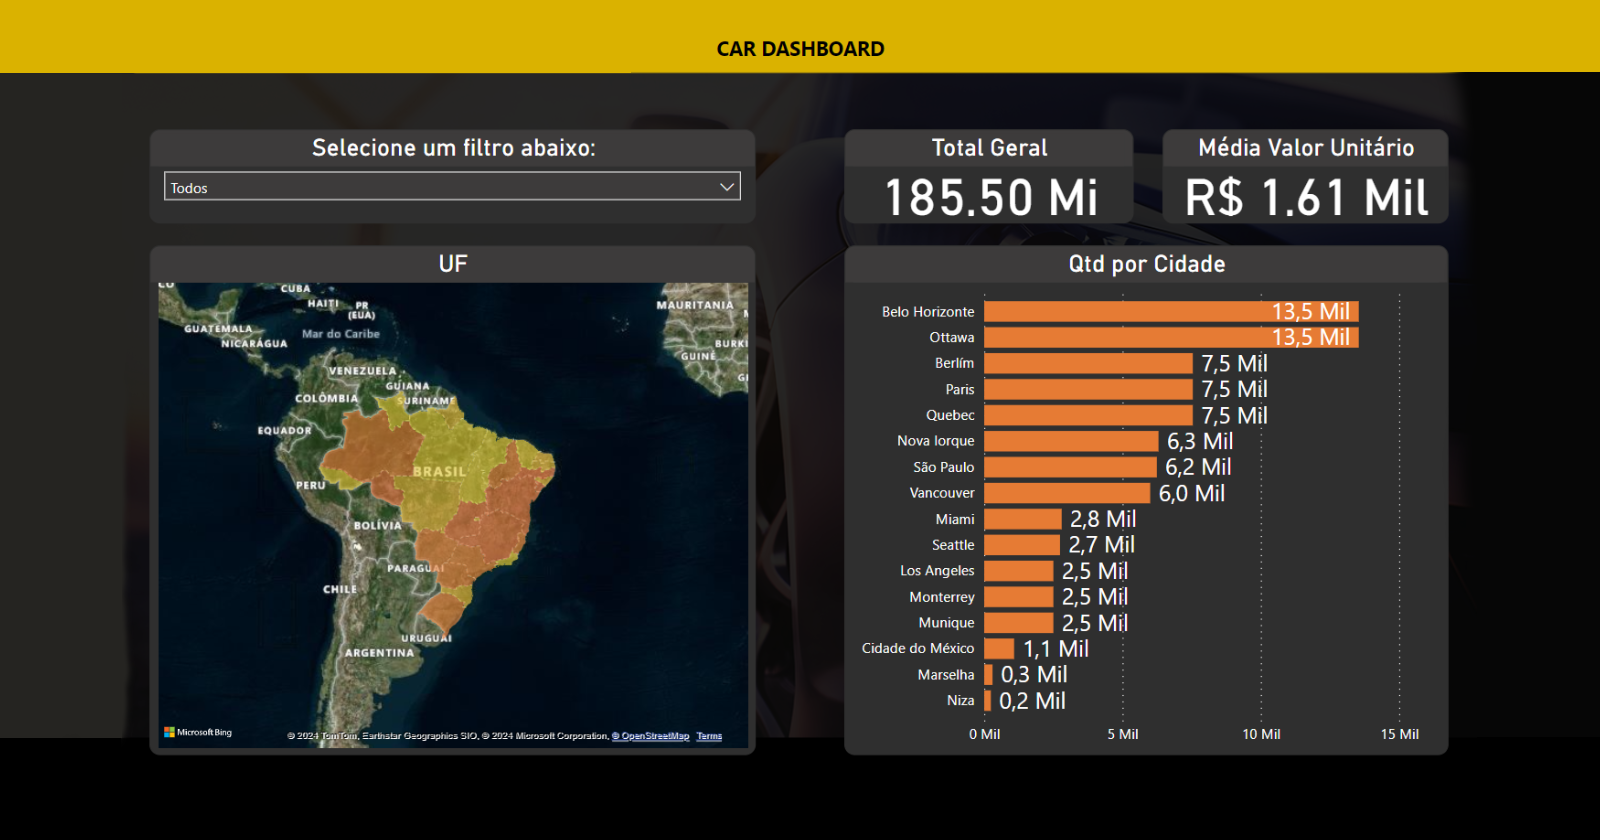The width and height of the screenshot is (1600, 840).
Task: Click the Total Geral 185.50 Mi card
Action: (989, 177)
